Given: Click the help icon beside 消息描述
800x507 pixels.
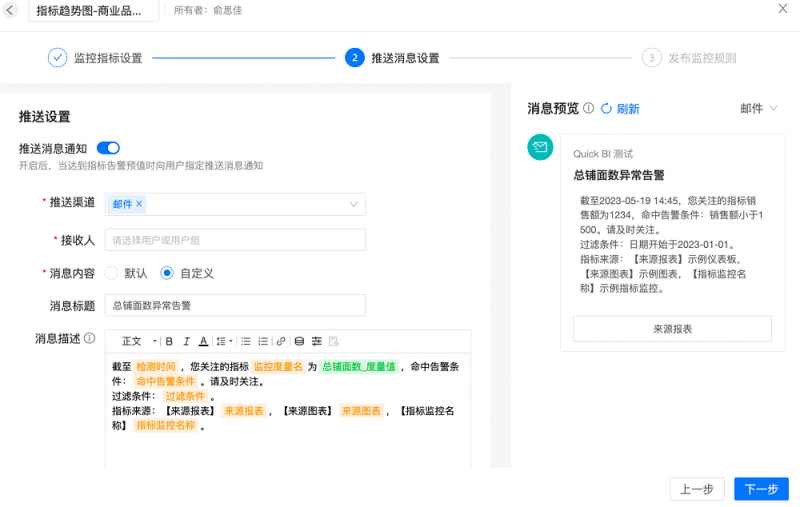Looking at the screenshot, I should click(89, 339).
